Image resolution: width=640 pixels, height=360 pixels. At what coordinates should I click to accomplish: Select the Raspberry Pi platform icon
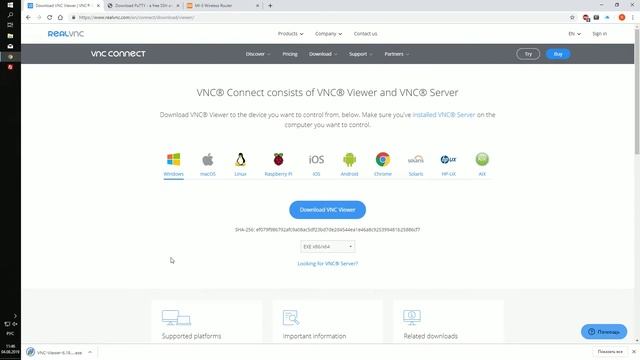coord(278,159)
